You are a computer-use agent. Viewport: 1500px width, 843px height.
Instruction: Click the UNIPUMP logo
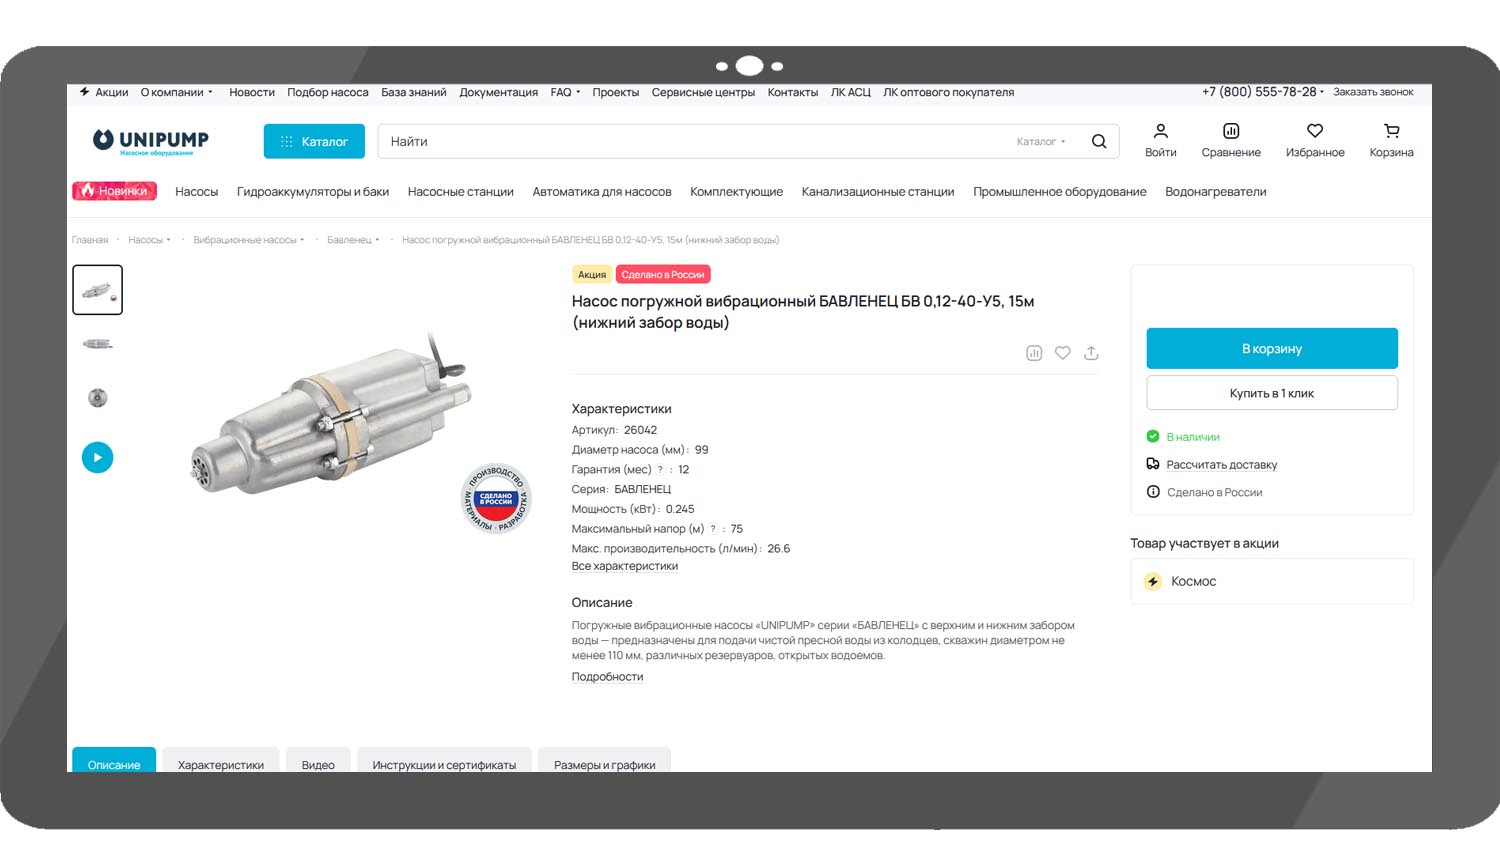[151, 141]
